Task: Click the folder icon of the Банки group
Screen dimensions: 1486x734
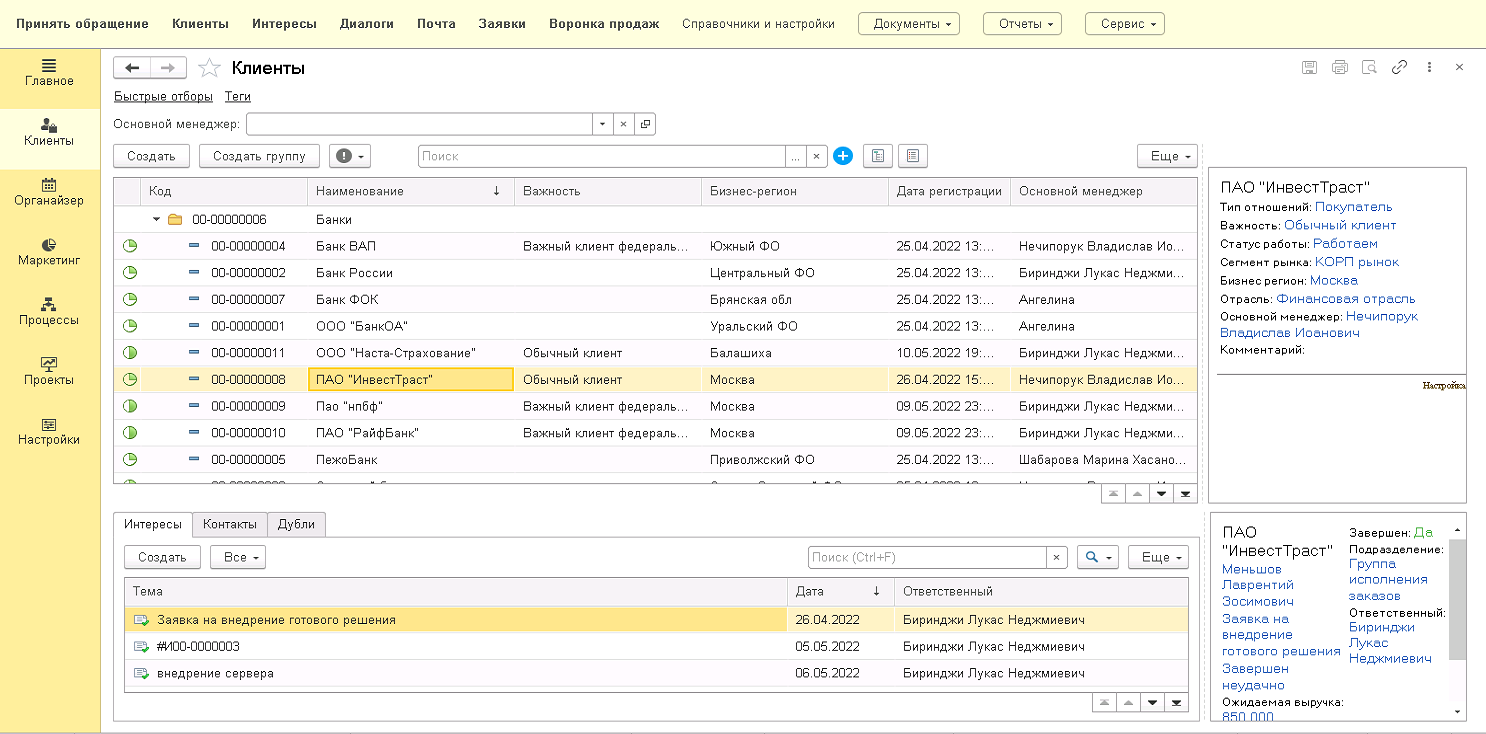Action: (175, 219)
